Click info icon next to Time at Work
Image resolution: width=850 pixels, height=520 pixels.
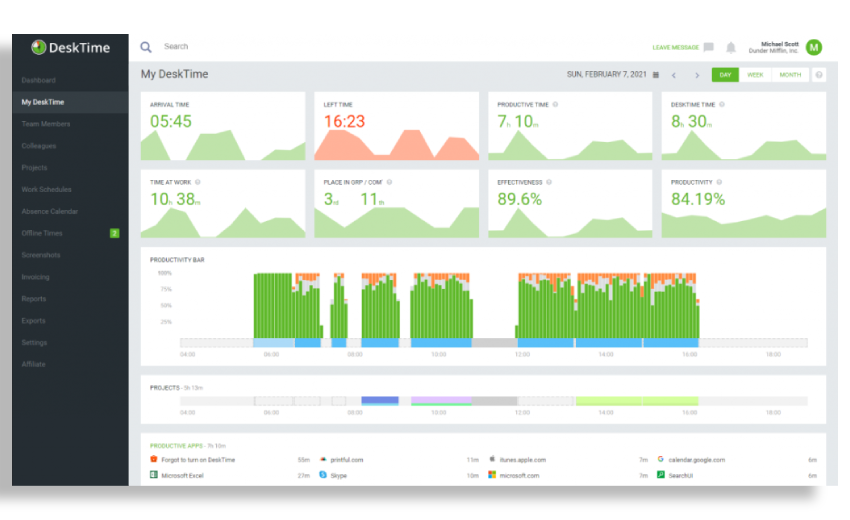[x=198, y=182]
